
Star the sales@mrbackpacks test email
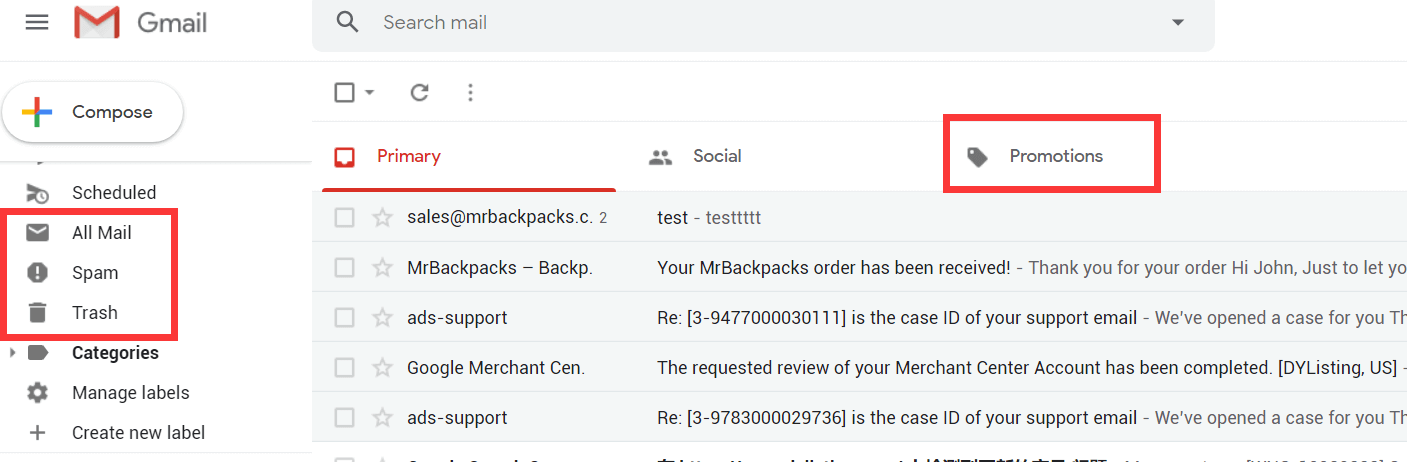pyautogui.click(x=381, y=217)
